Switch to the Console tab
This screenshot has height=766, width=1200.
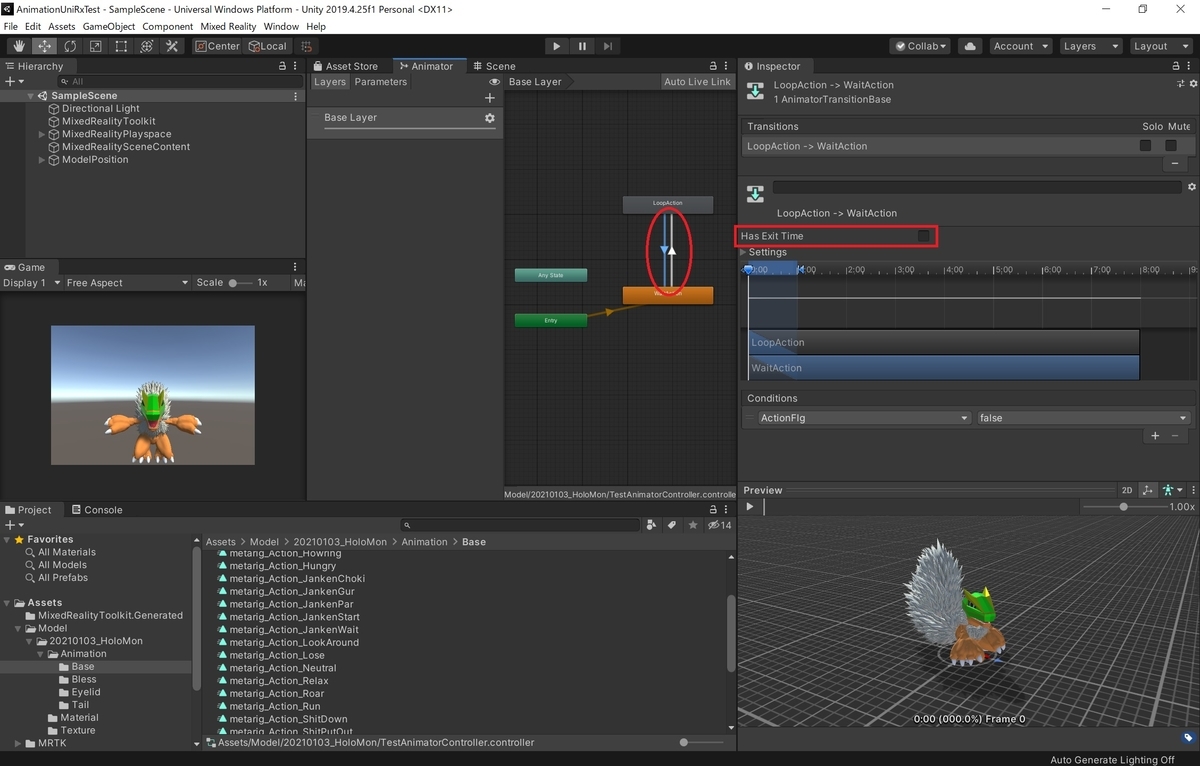96,510
